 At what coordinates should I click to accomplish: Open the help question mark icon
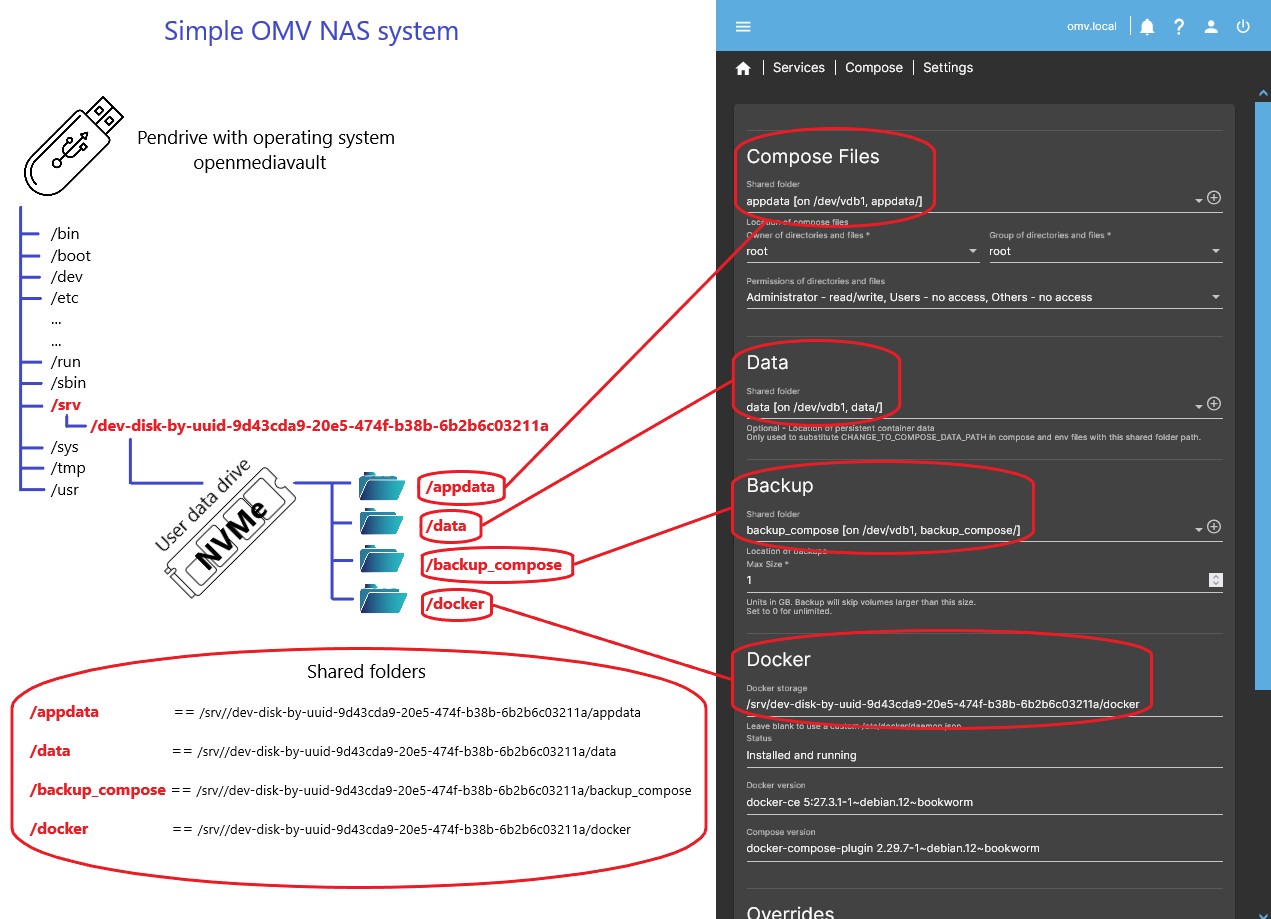pyautogui.click(x=1179, y=27)
